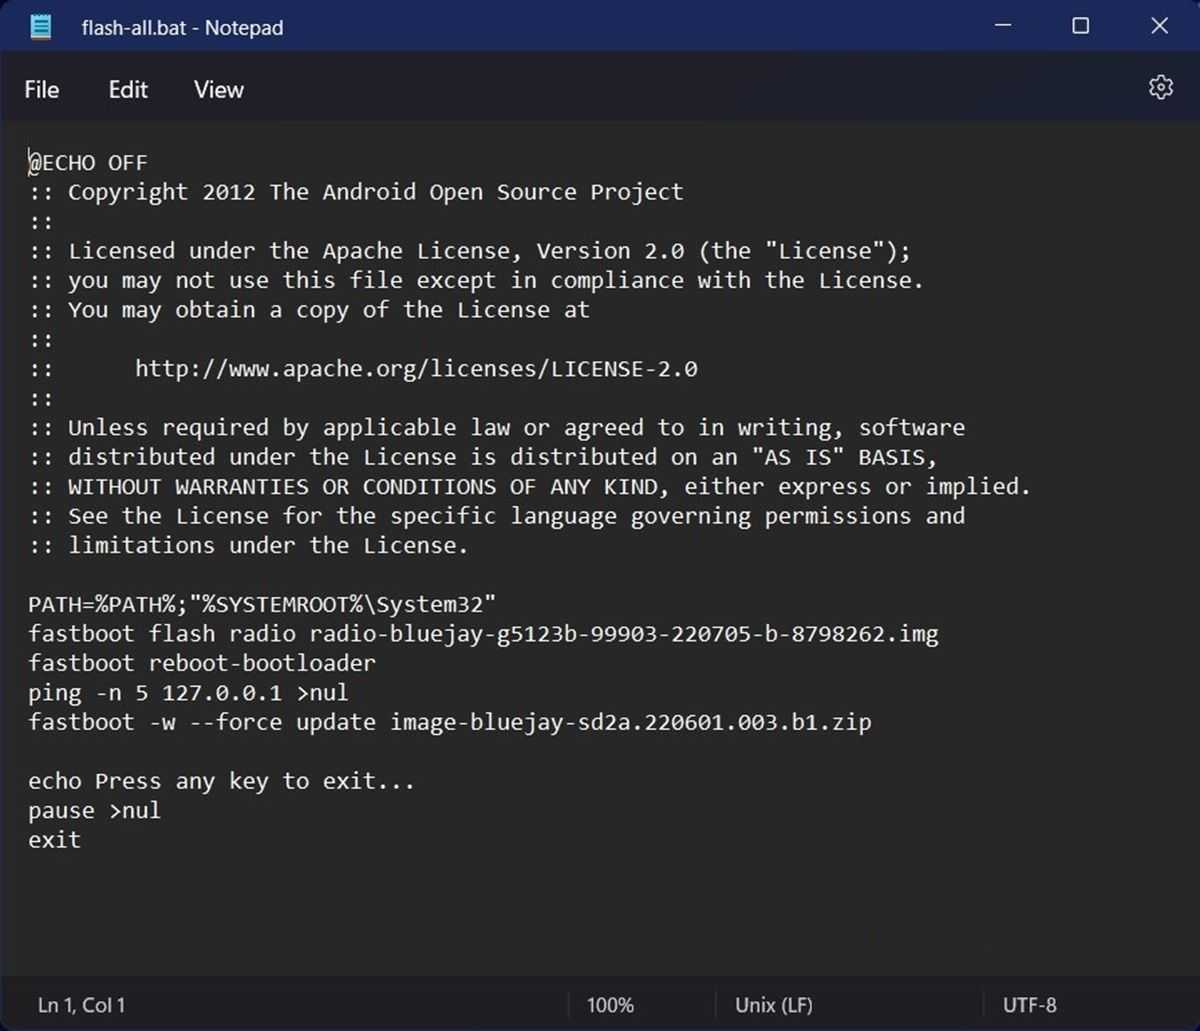Viewport: 1200px width, 1031px height.
Task: Click the fastboot reboot-bootloader line
Action: click(x=202, y=663)
